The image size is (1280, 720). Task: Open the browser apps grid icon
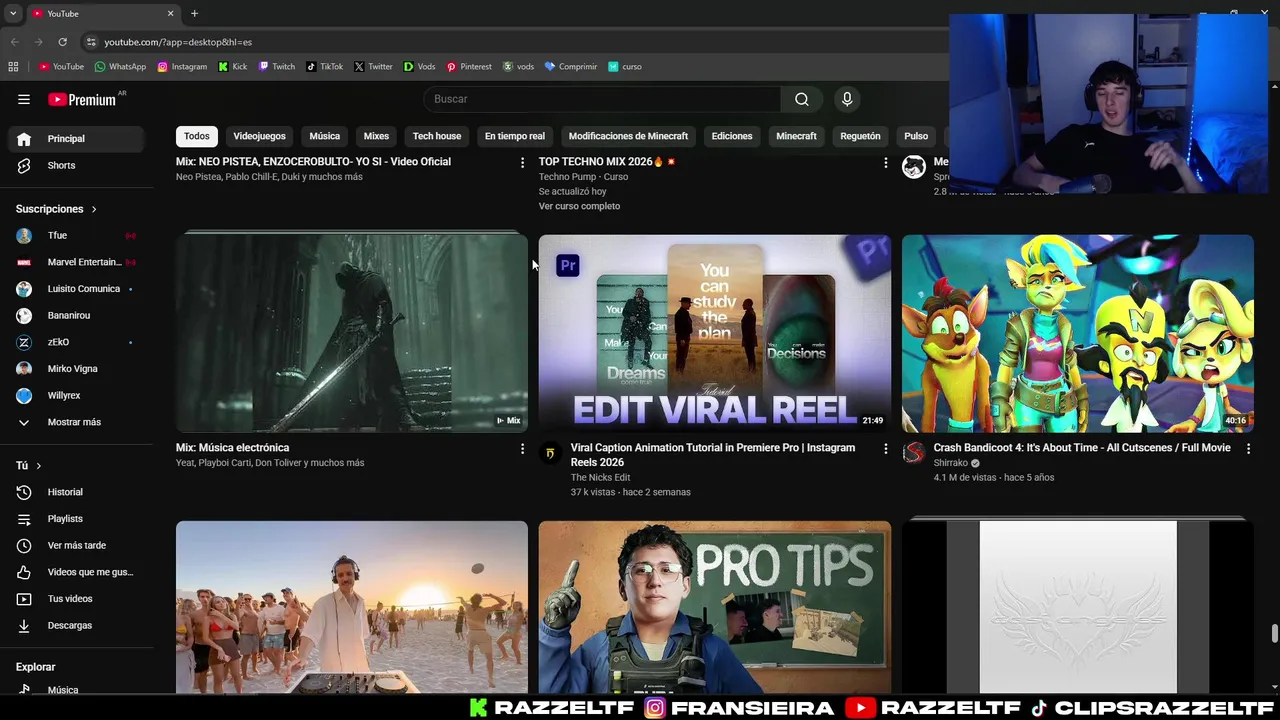pos(13,67)
